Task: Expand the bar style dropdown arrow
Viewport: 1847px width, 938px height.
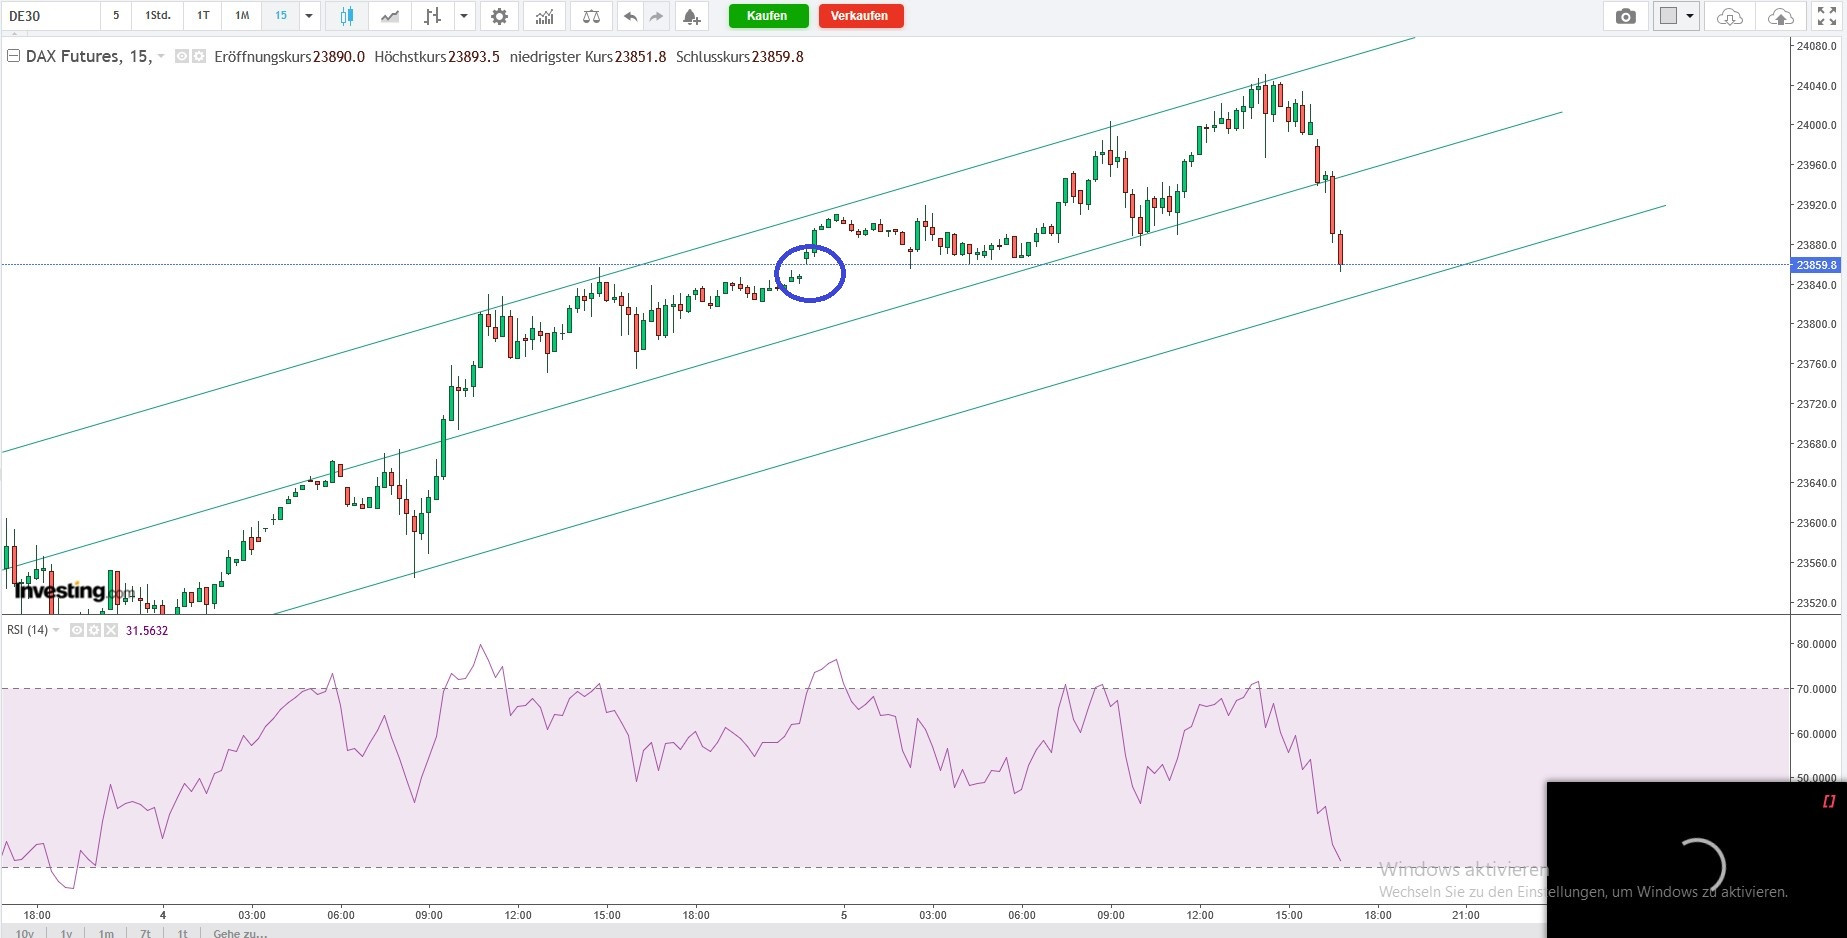Action: point(464,16)
